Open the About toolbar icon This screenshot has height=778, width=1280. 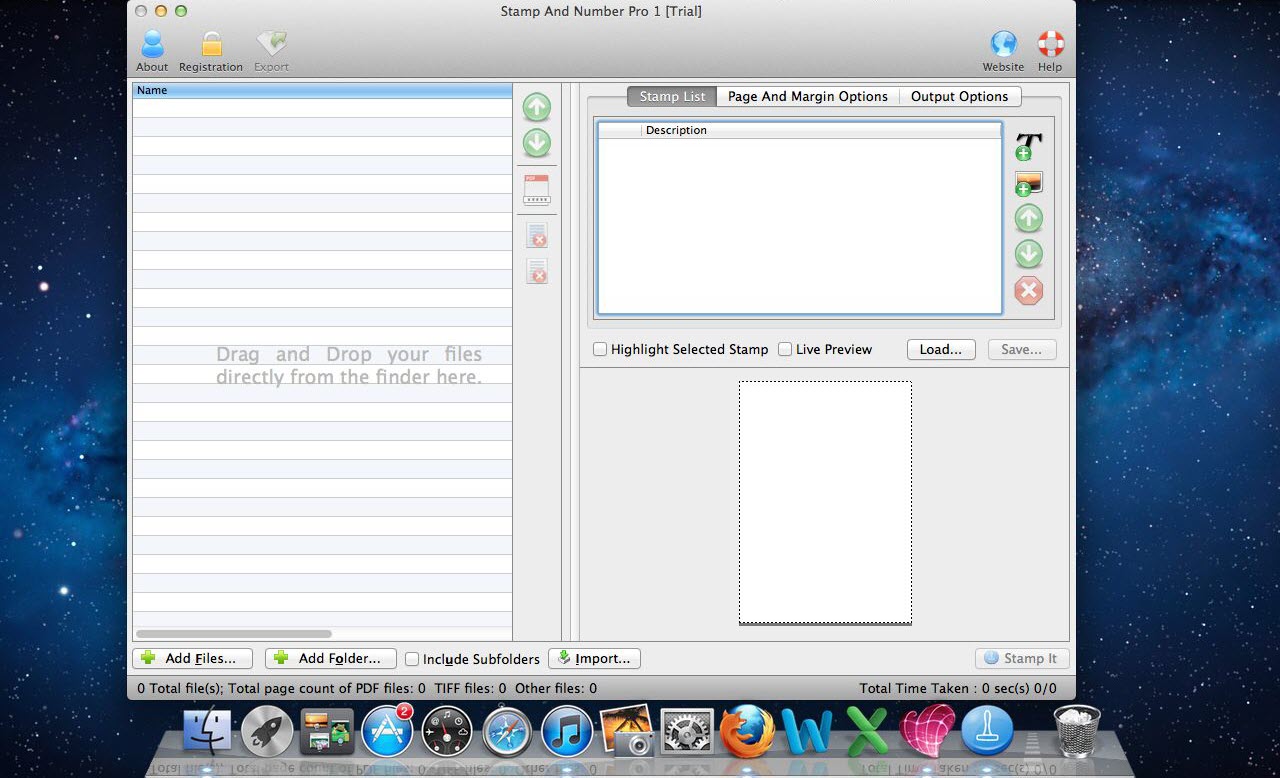152,46
